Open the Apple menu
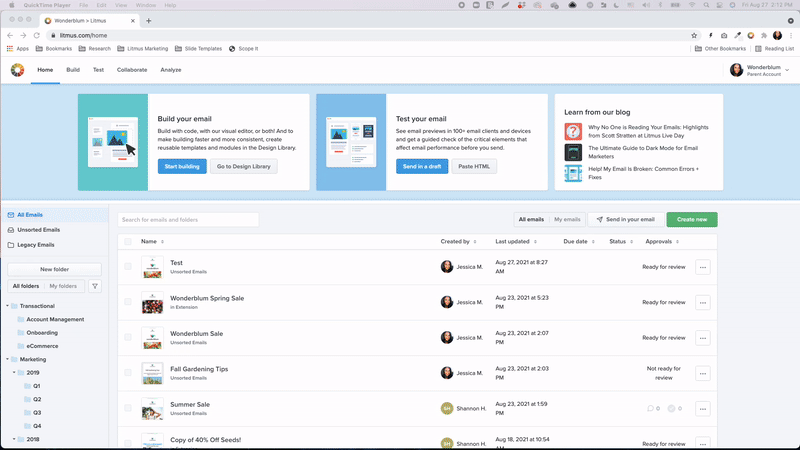The height and width of the screenshot is (450, 800). click(x=12, y=5)
